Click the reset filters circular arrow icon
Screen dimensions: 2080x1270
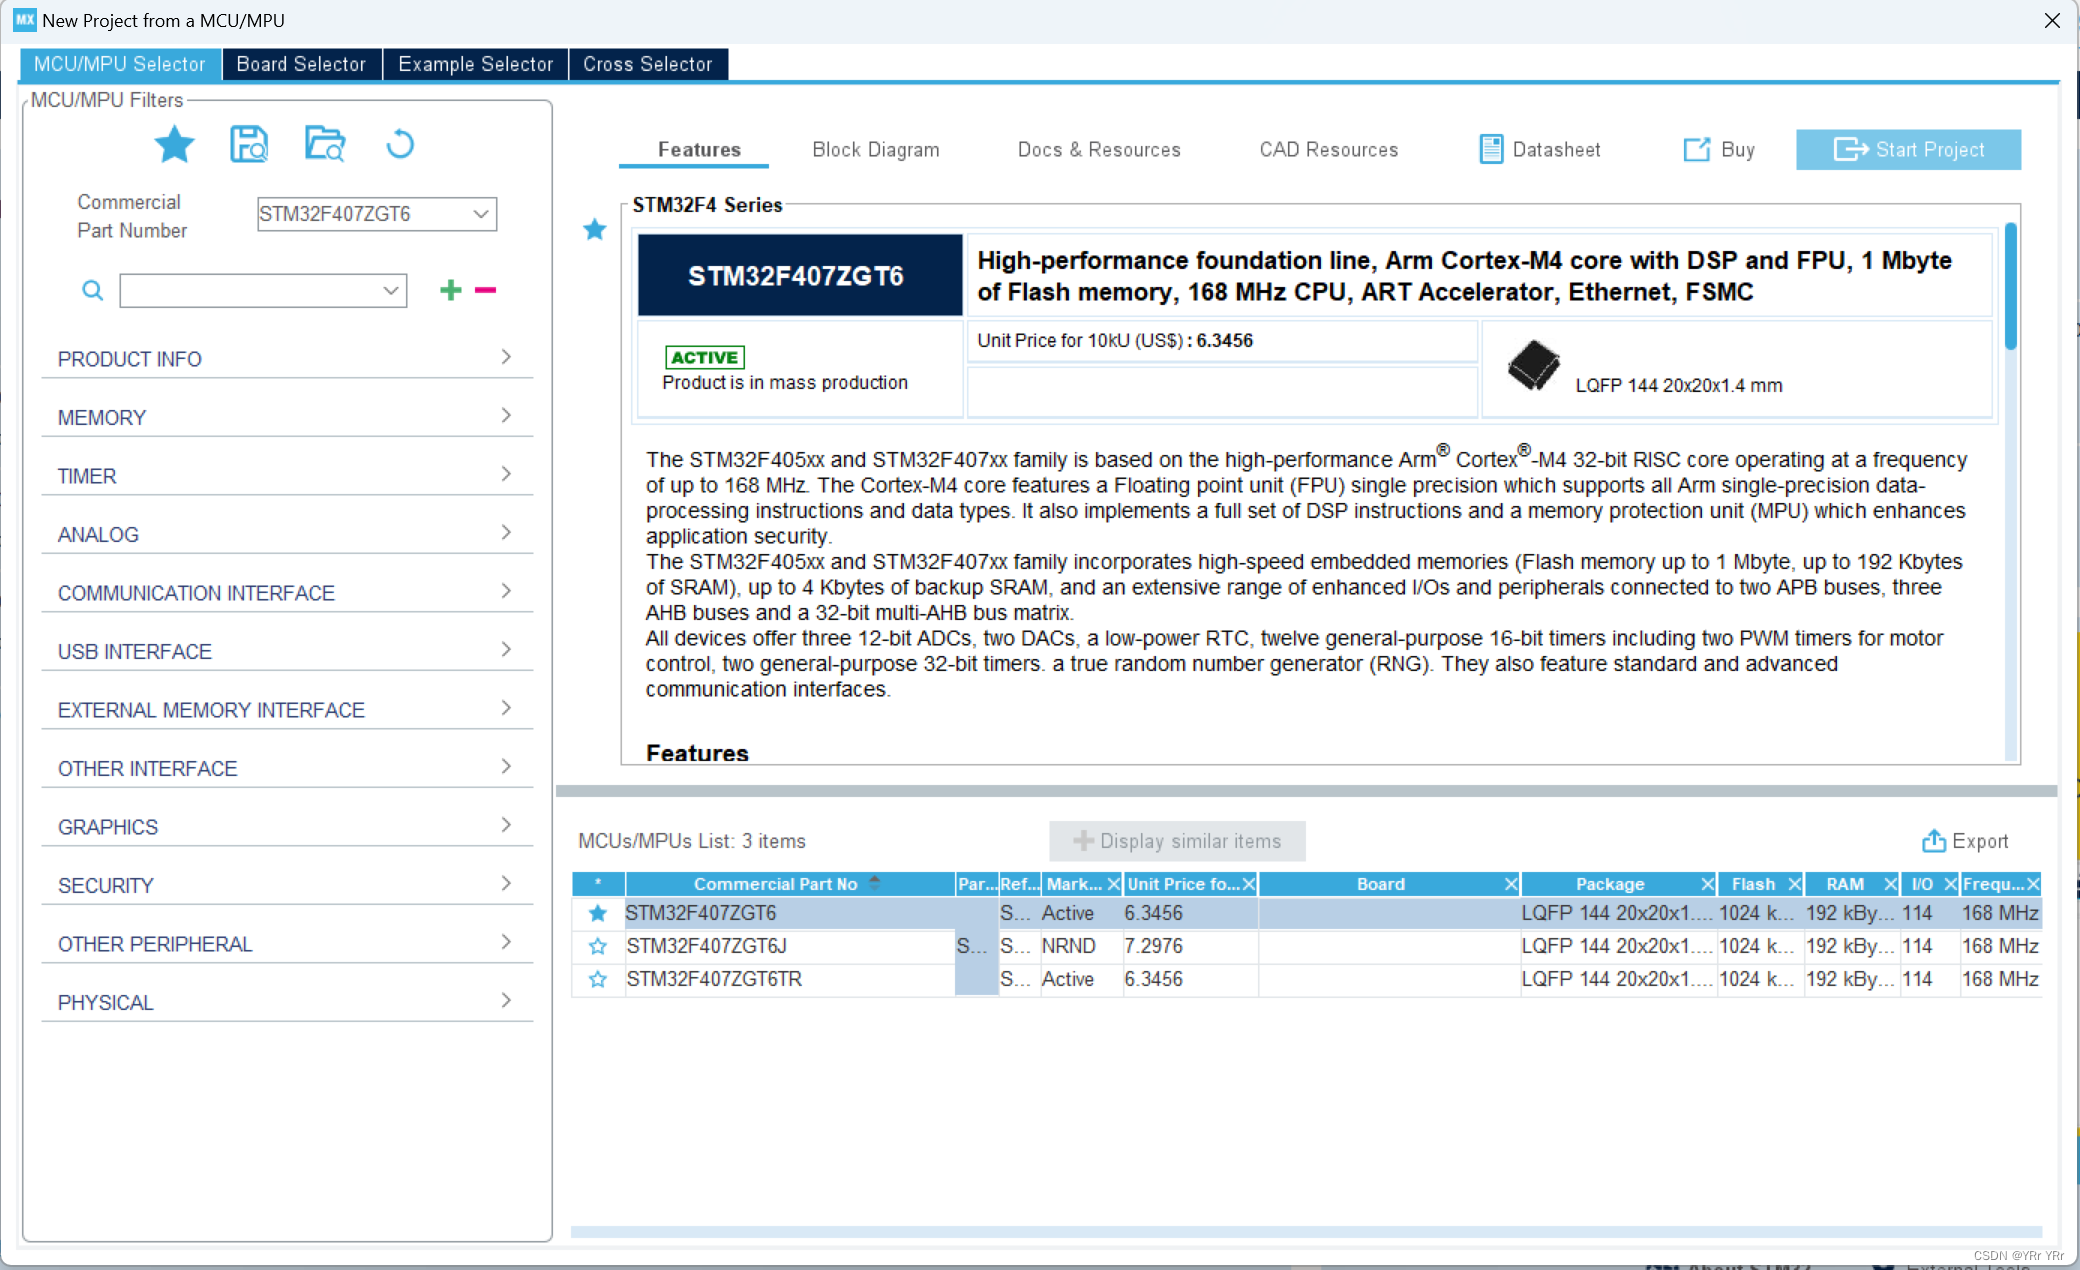pyautogui.click(x=400, y=145)
